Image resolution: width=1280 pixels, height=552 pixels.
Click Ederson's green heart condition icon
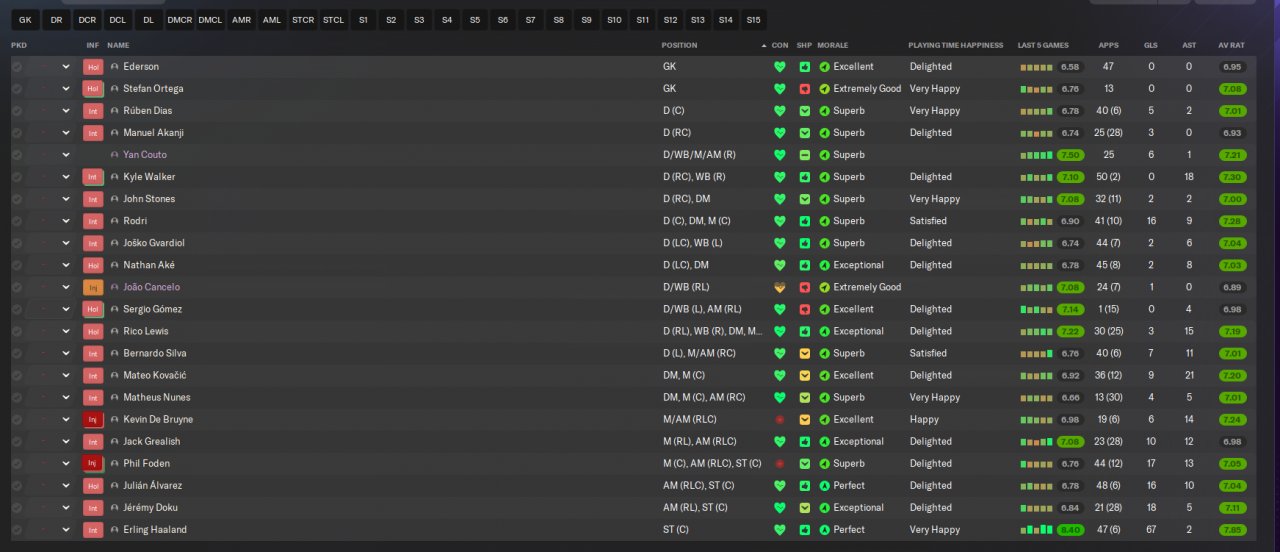click(x=780, y=67)
